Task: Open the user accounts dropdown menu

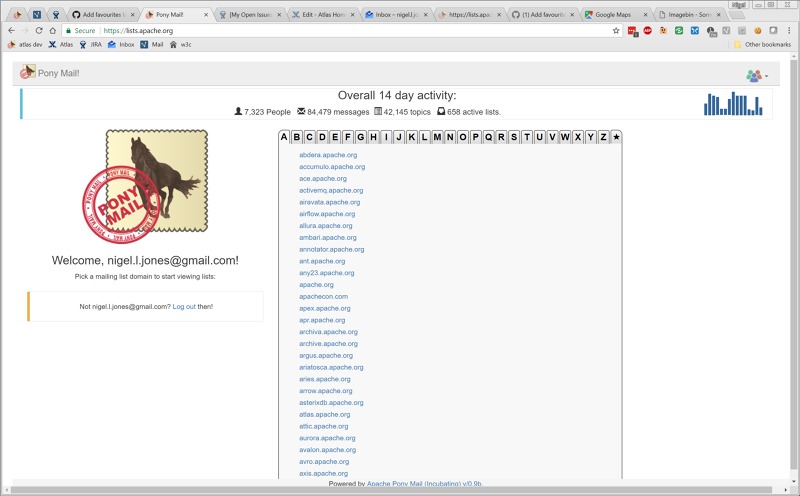Action: pyautogui.click(x=756, y=75)
